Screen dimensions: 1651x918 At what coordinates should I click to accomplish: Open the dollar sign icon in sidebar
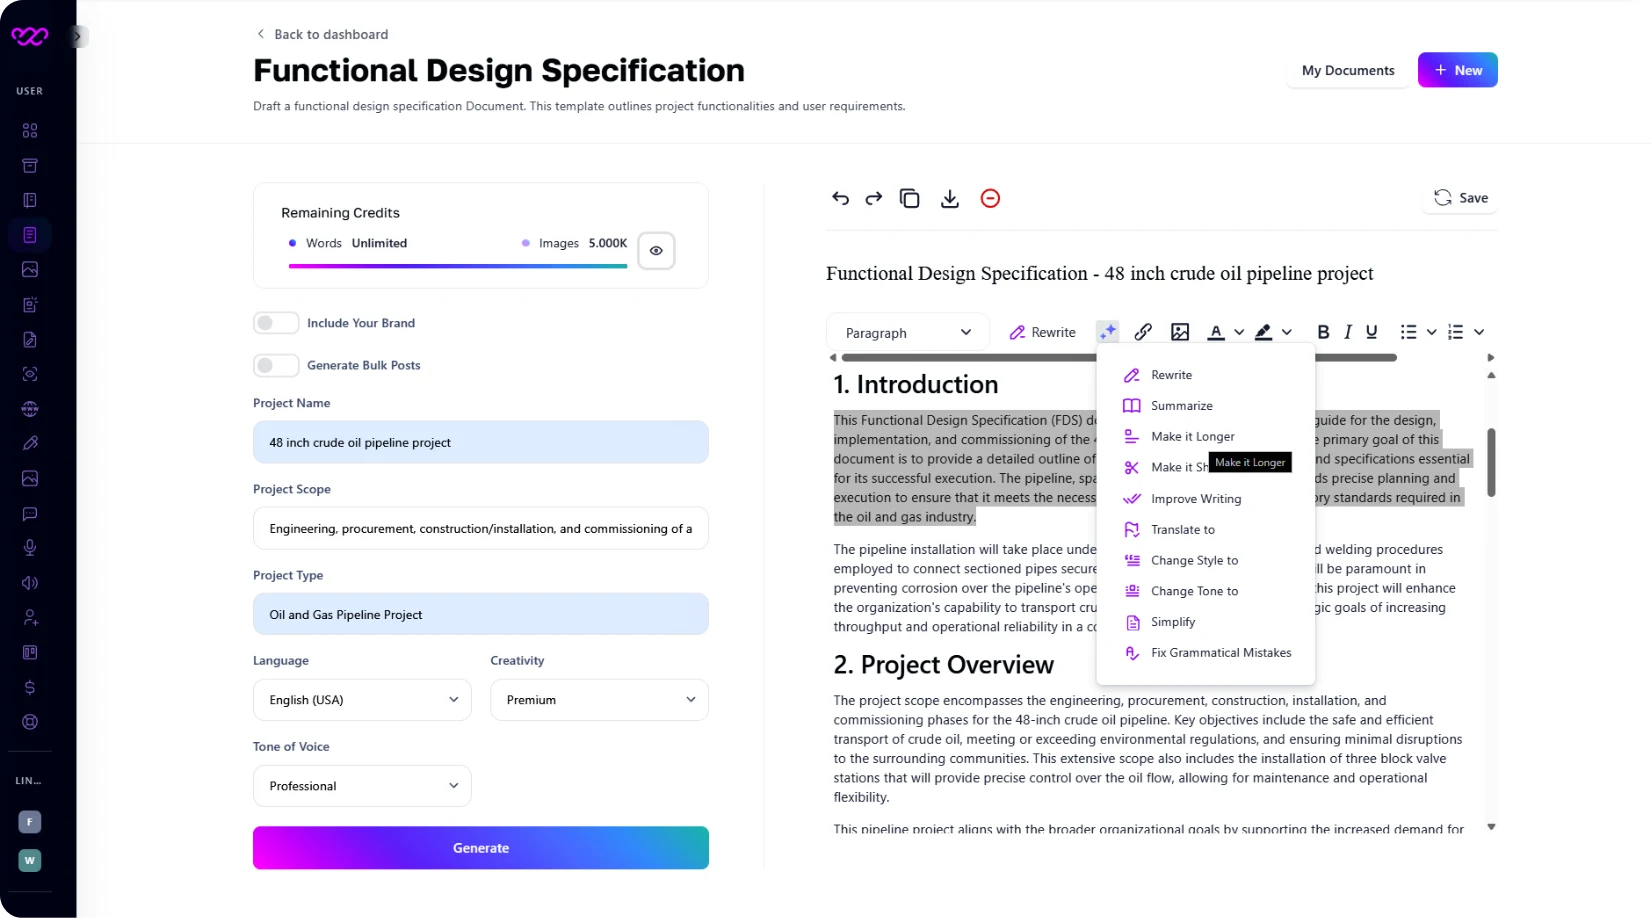30,687
